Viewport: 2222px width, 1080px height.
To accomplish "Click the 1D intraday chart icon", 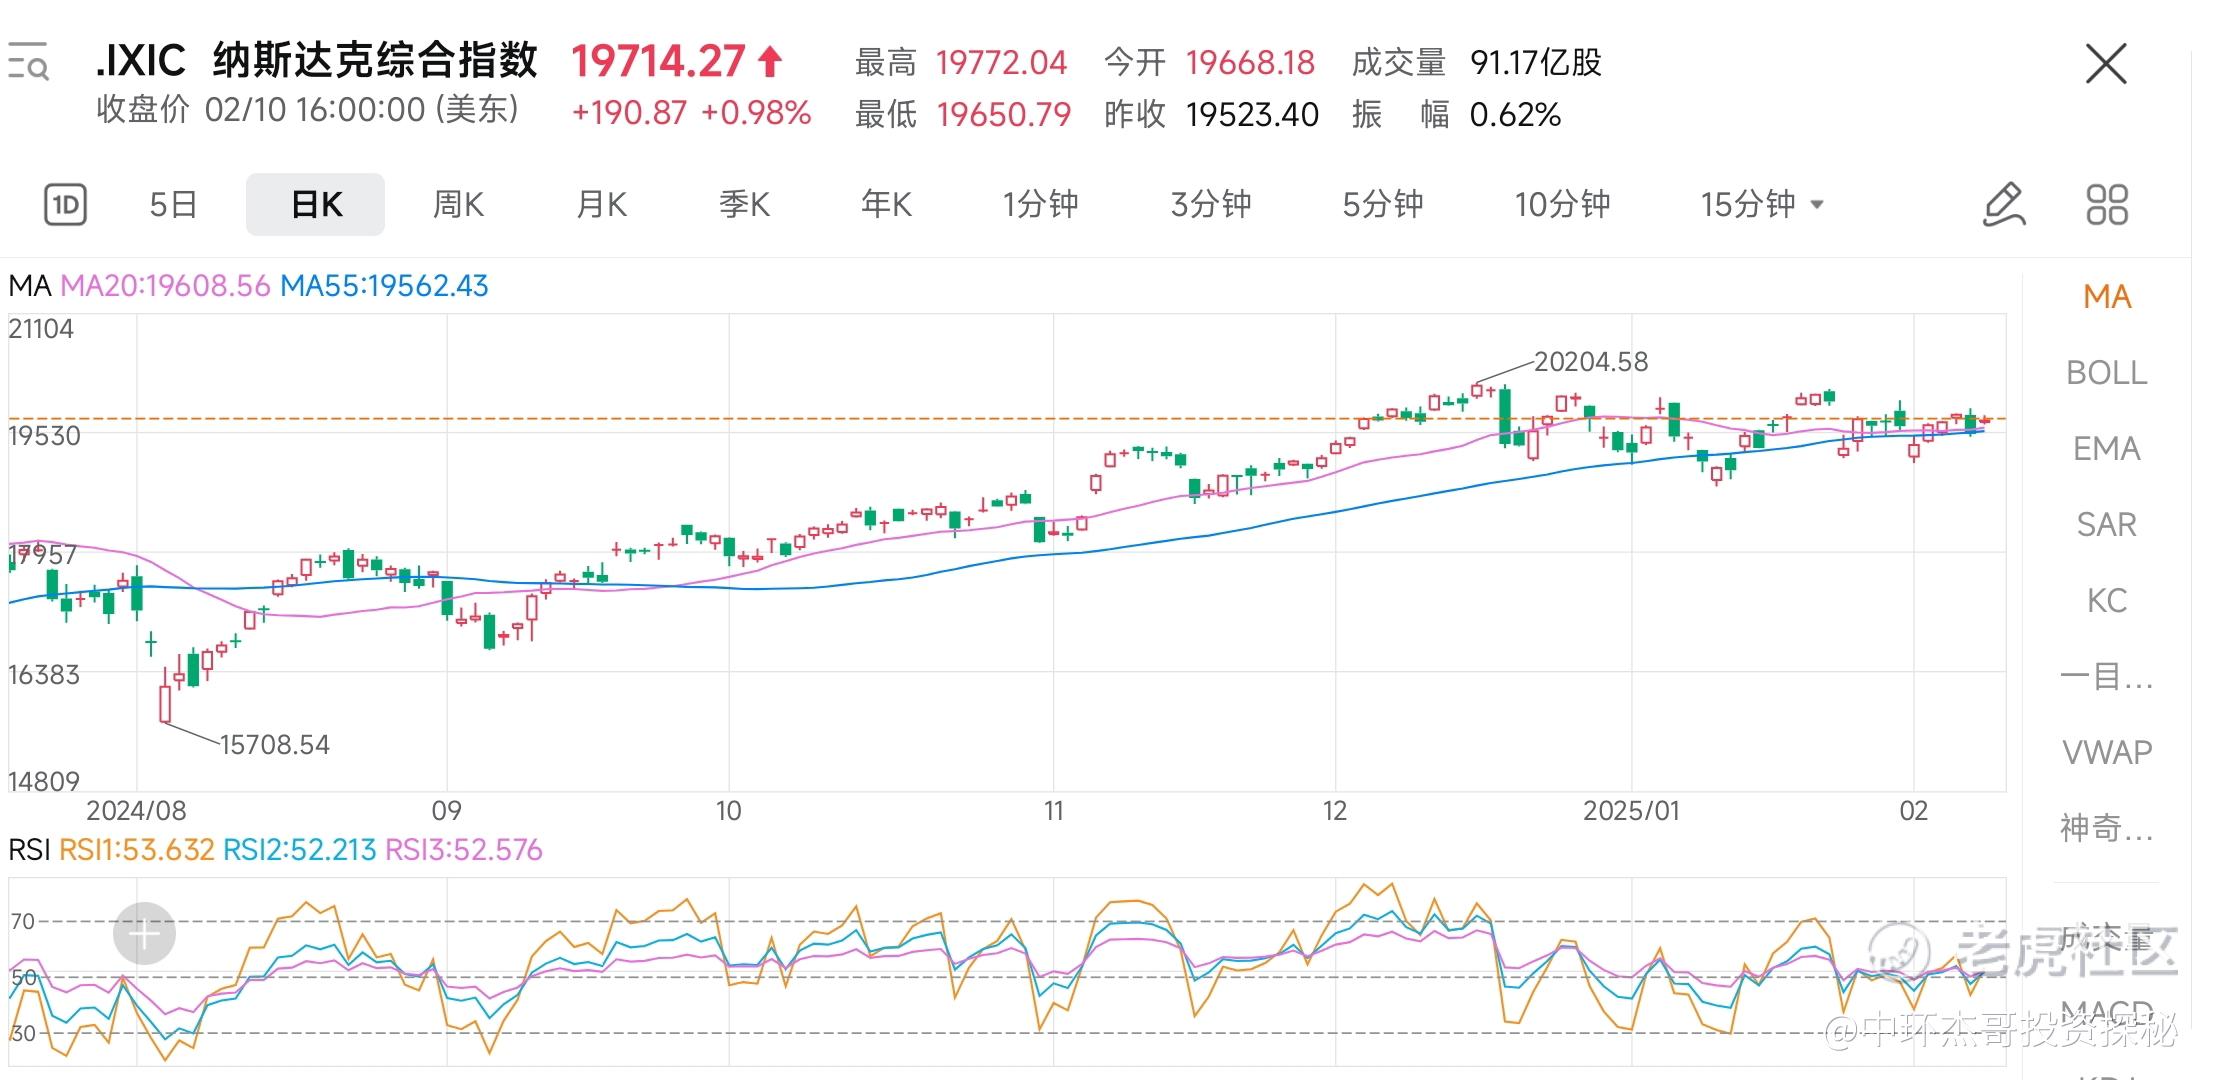I will pyautogui.click(x=66, y=205).
